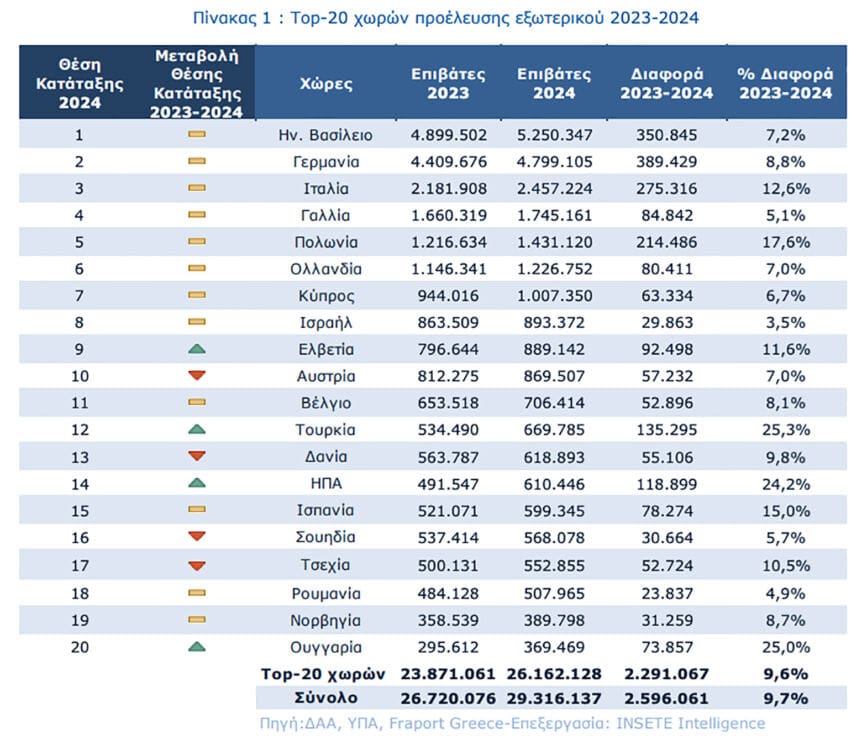Click the yellow unchanged marker beside Ισπανία
Viewport: 862px width, 750px height.
pos(197,510)
